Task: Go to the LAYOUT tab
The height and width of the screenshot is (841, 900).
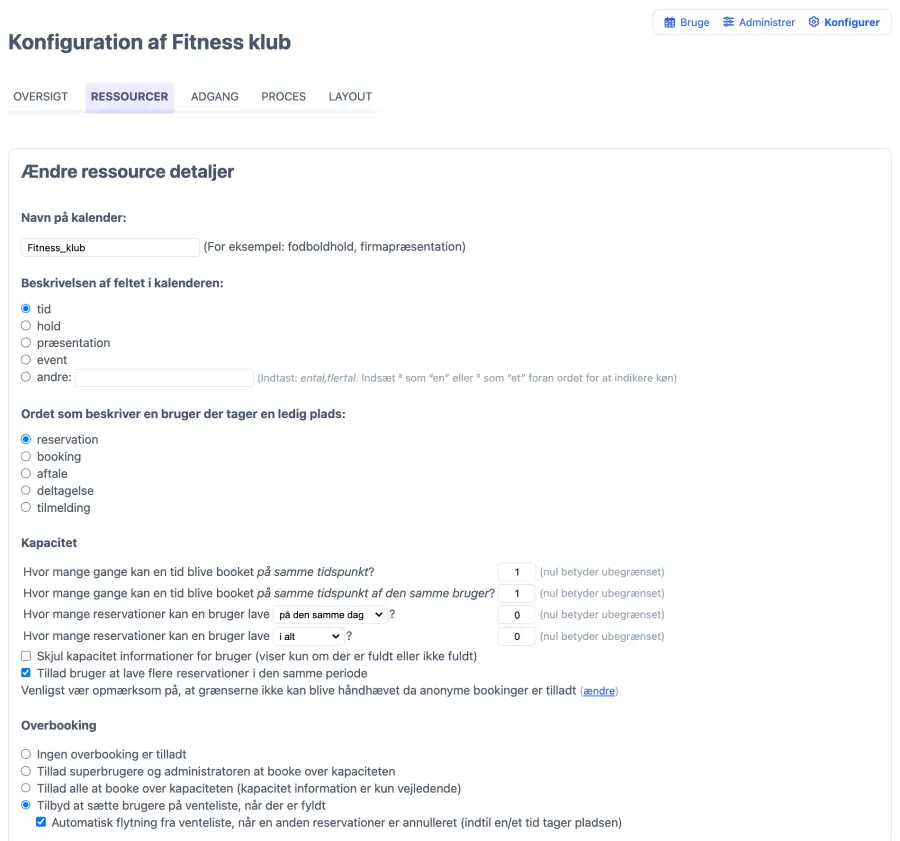Action: point(350,97)
